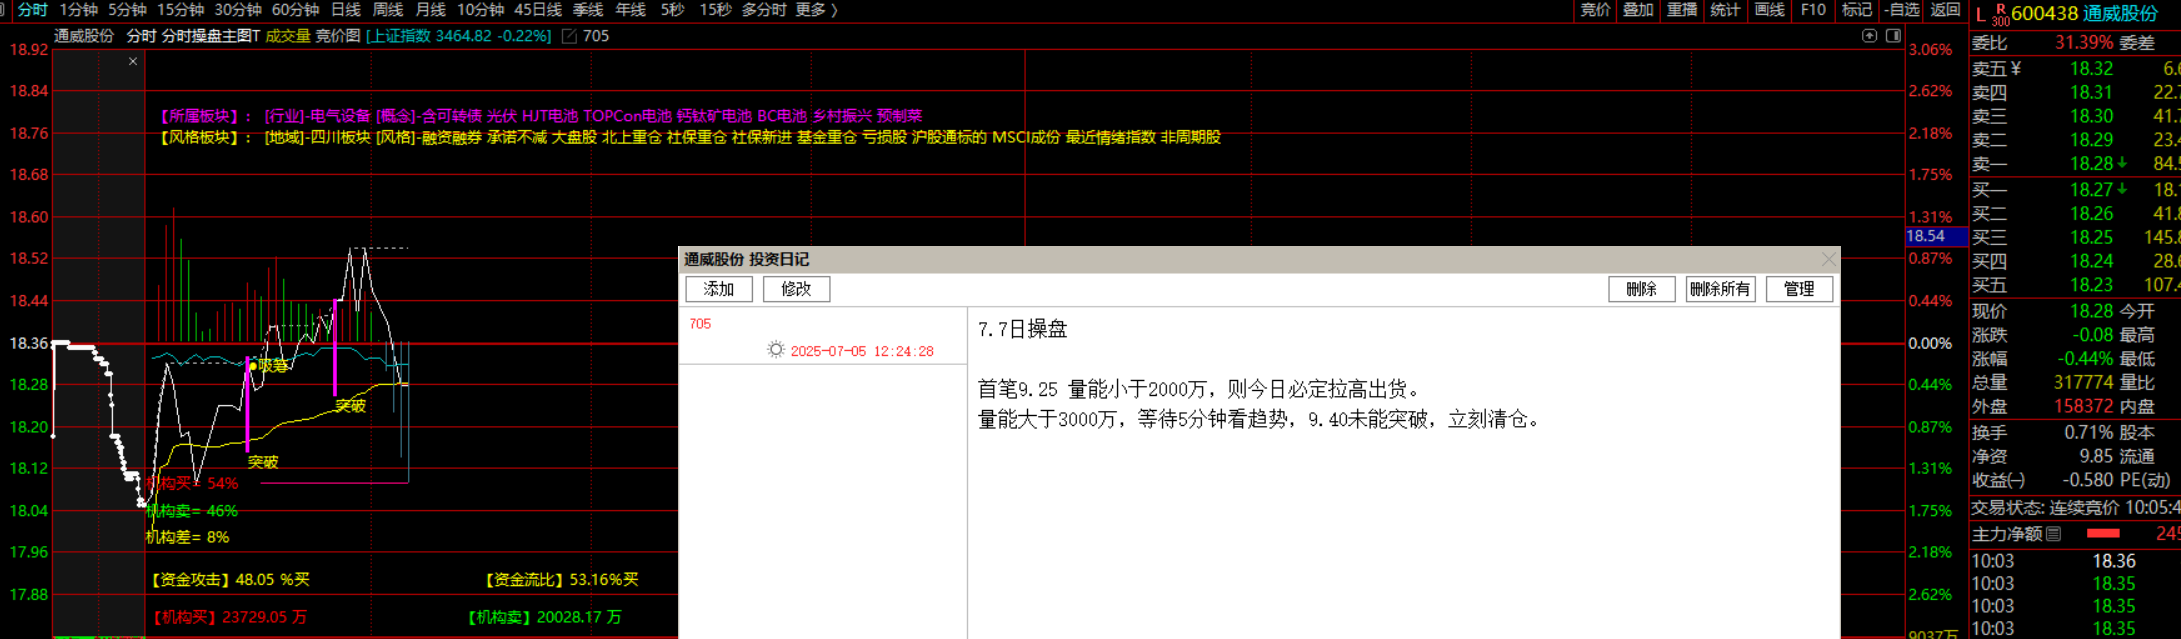Click 上证指数 3464.82 index readout
The height and width of the screenshot is (639, 2181).
click(x=459, y=36)
